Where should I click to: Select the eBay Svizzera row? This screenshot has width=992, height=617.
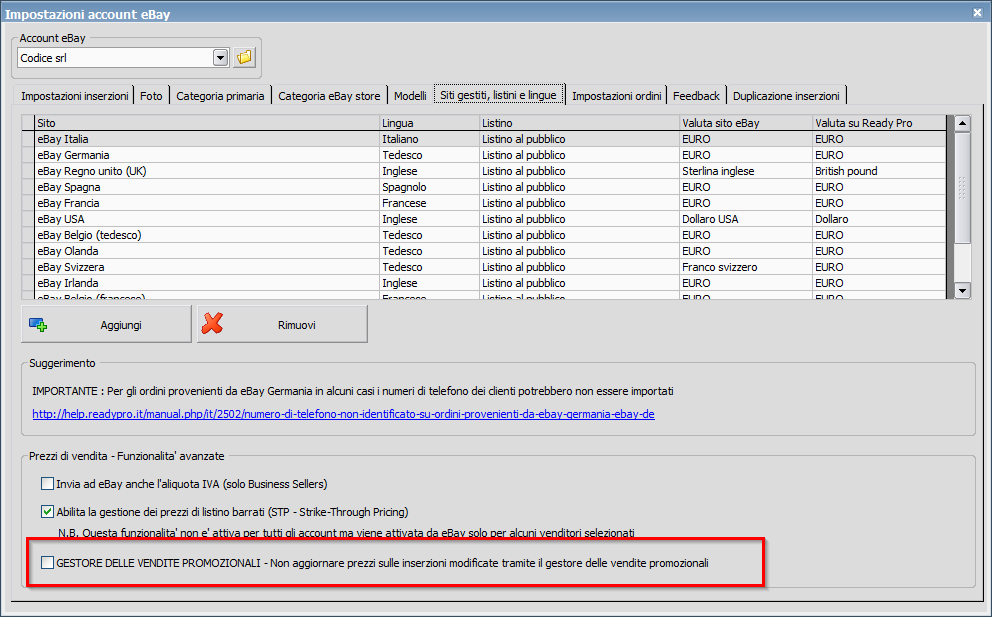484,267
